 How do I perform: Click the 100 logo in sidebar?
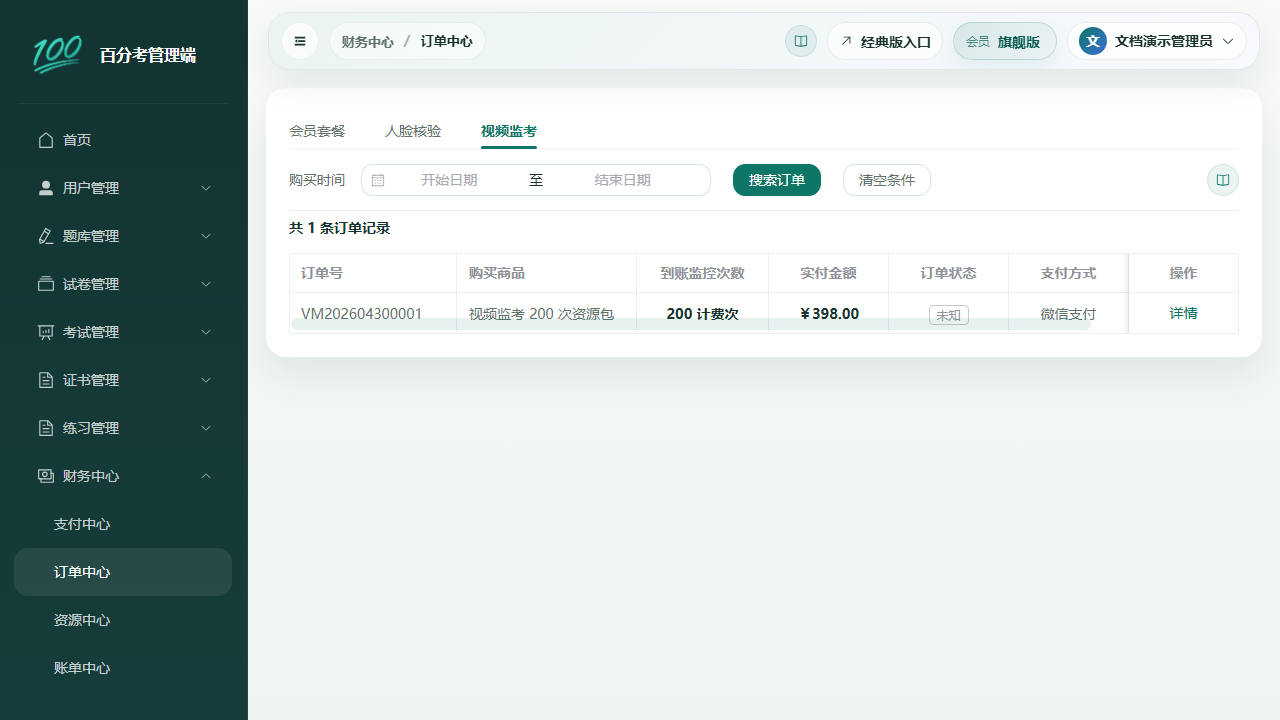point(57,54)
